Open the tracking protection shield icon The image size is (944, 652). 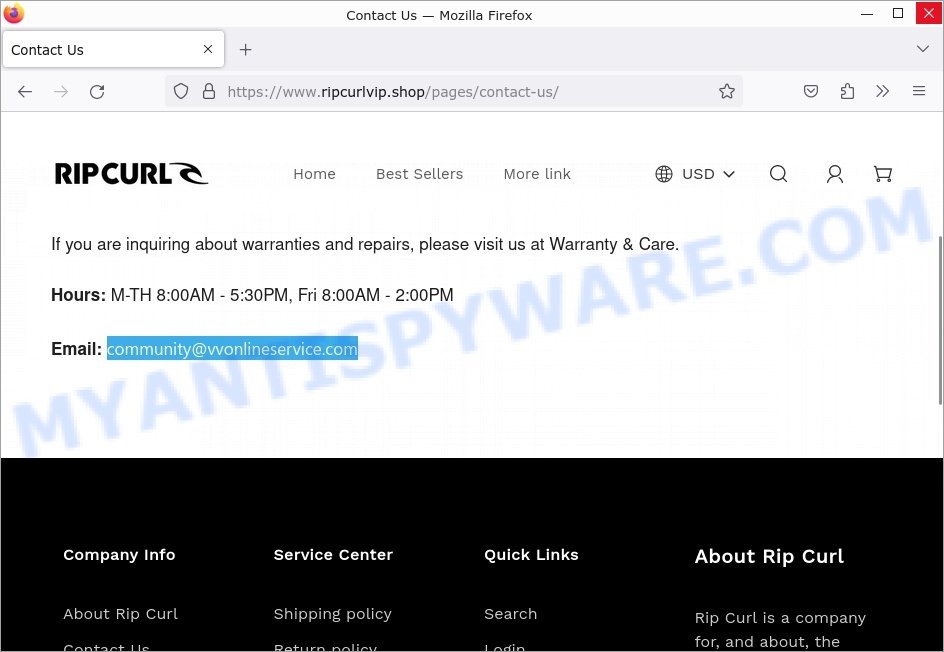181,92
